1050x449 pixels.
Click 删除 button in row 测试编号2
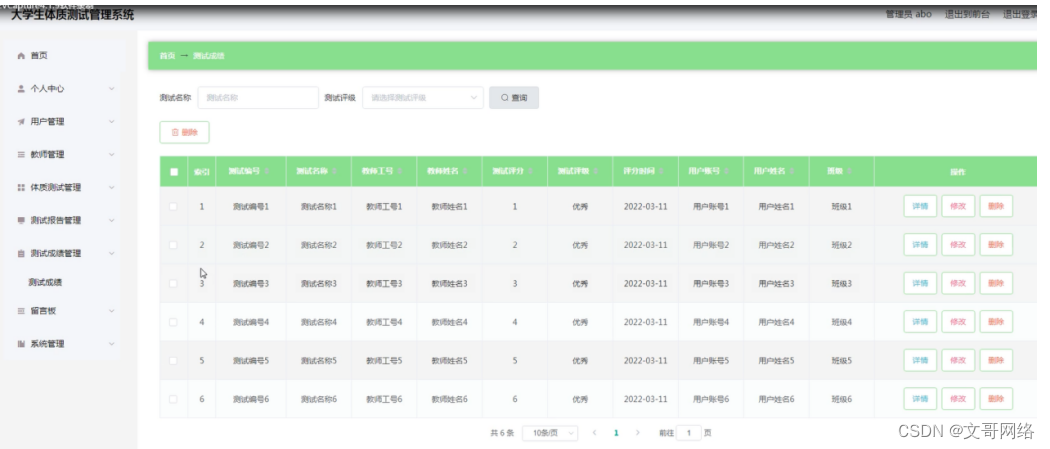click(996, 245)
